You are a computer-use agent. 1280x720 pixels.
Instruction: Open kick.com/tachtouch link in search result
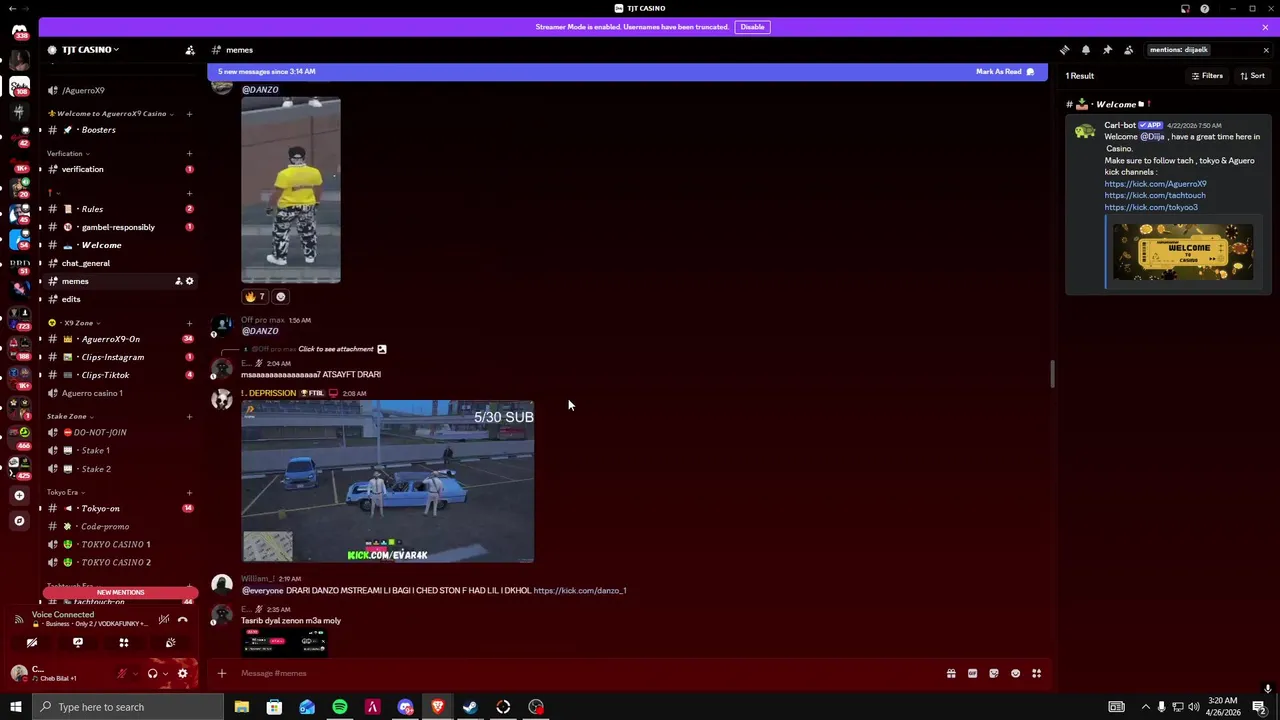click(x=1155, y=195)
